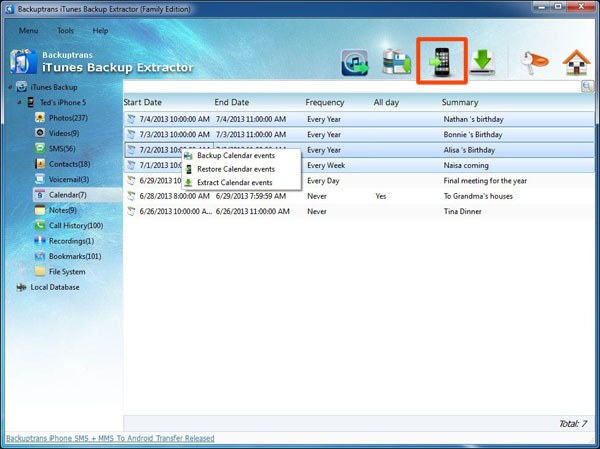600x449 pixels.
Task: Click the search magnifier icon
Action: click(x=587, y=87)
